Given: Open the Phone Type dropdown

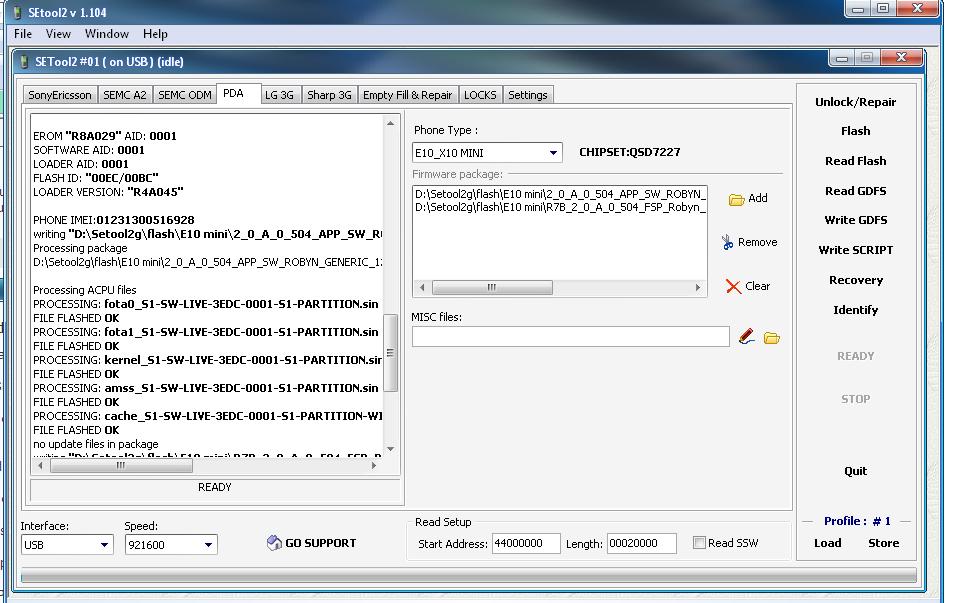Looking at the screenshot, I should click(x=553, y=152).
